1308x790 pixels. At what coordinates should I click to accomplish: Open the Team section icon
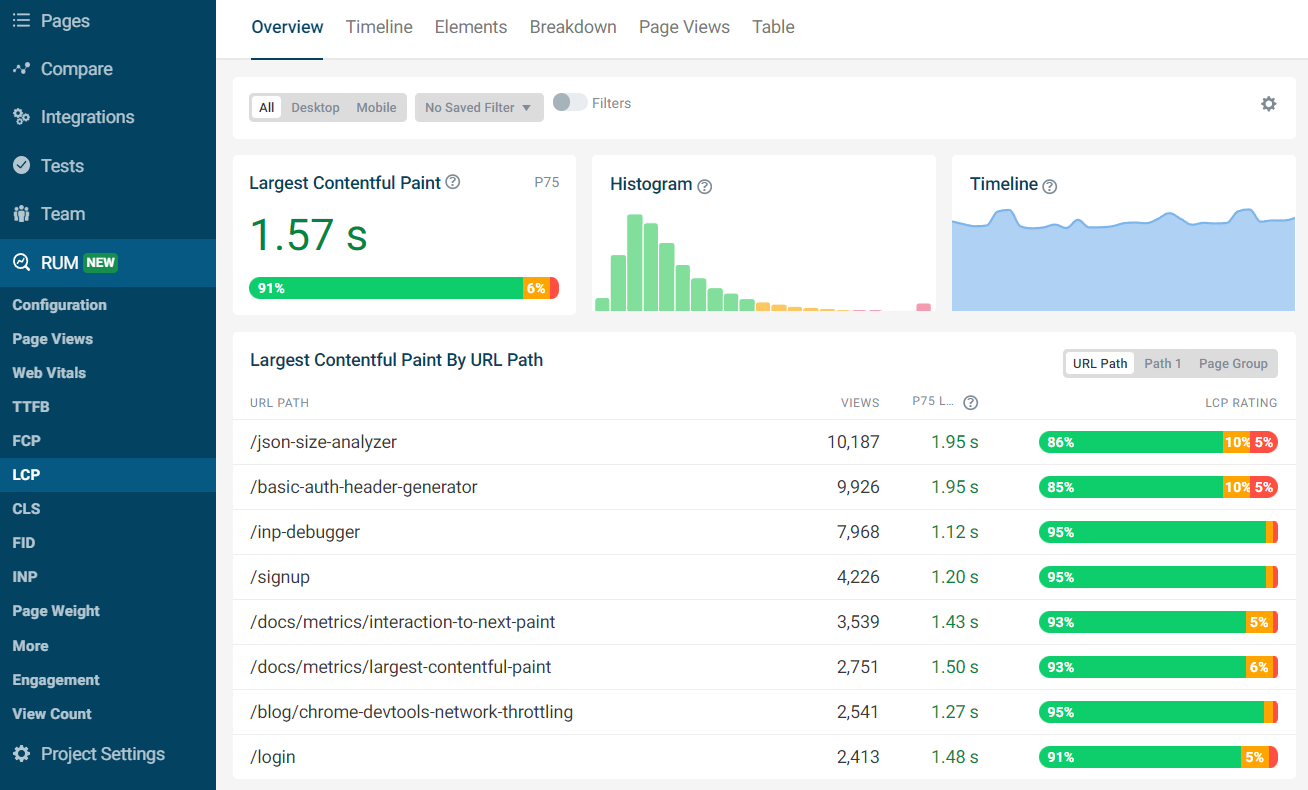click(x=22, y=213)
